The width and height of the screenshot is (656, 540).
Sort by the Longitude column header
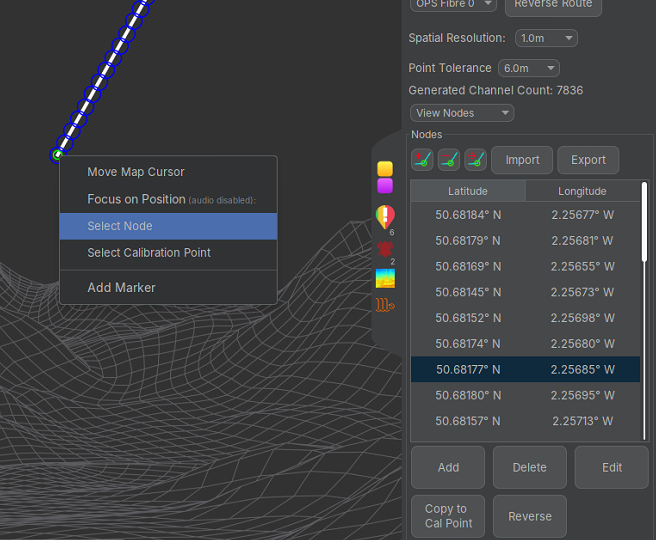pyautogui.click(x=582, y=191)
